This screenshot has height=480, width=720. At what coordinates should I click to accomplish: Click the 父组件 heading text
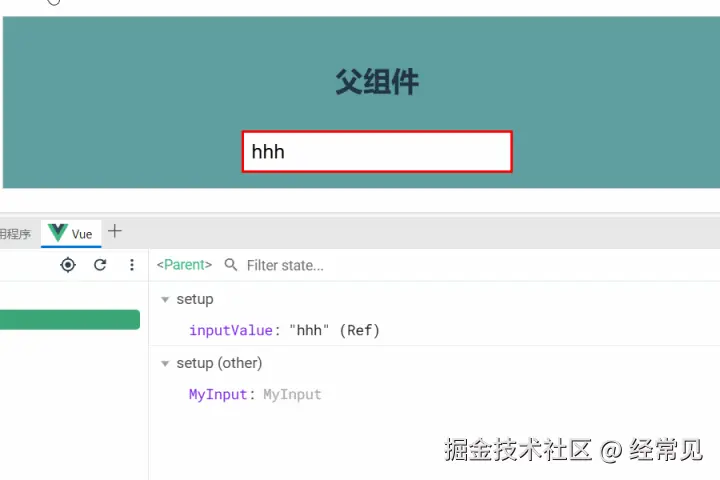[x=377, y=82]
